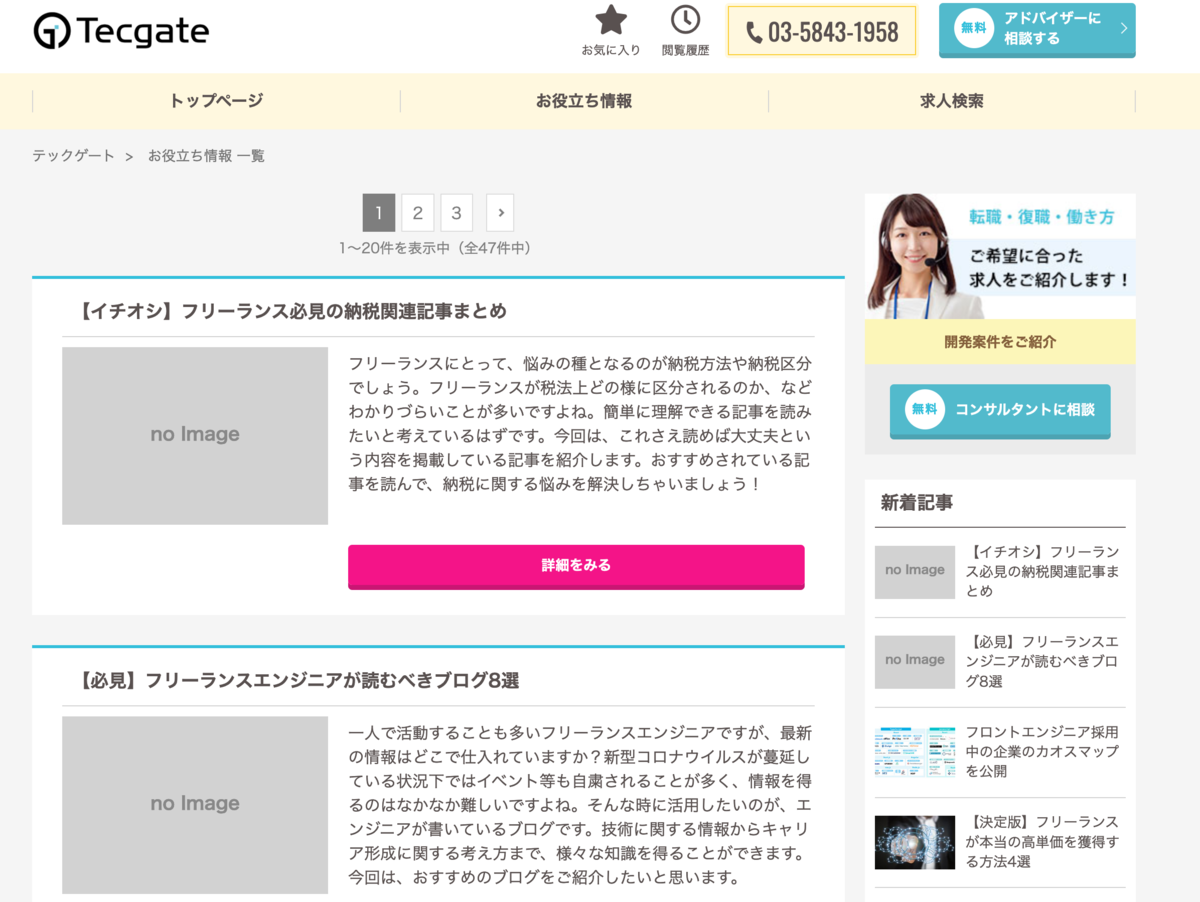The width and height of the screenshot is (1200, 902).
Task: Click the pink 詳細をみる button
Action: tap(576, 566)
